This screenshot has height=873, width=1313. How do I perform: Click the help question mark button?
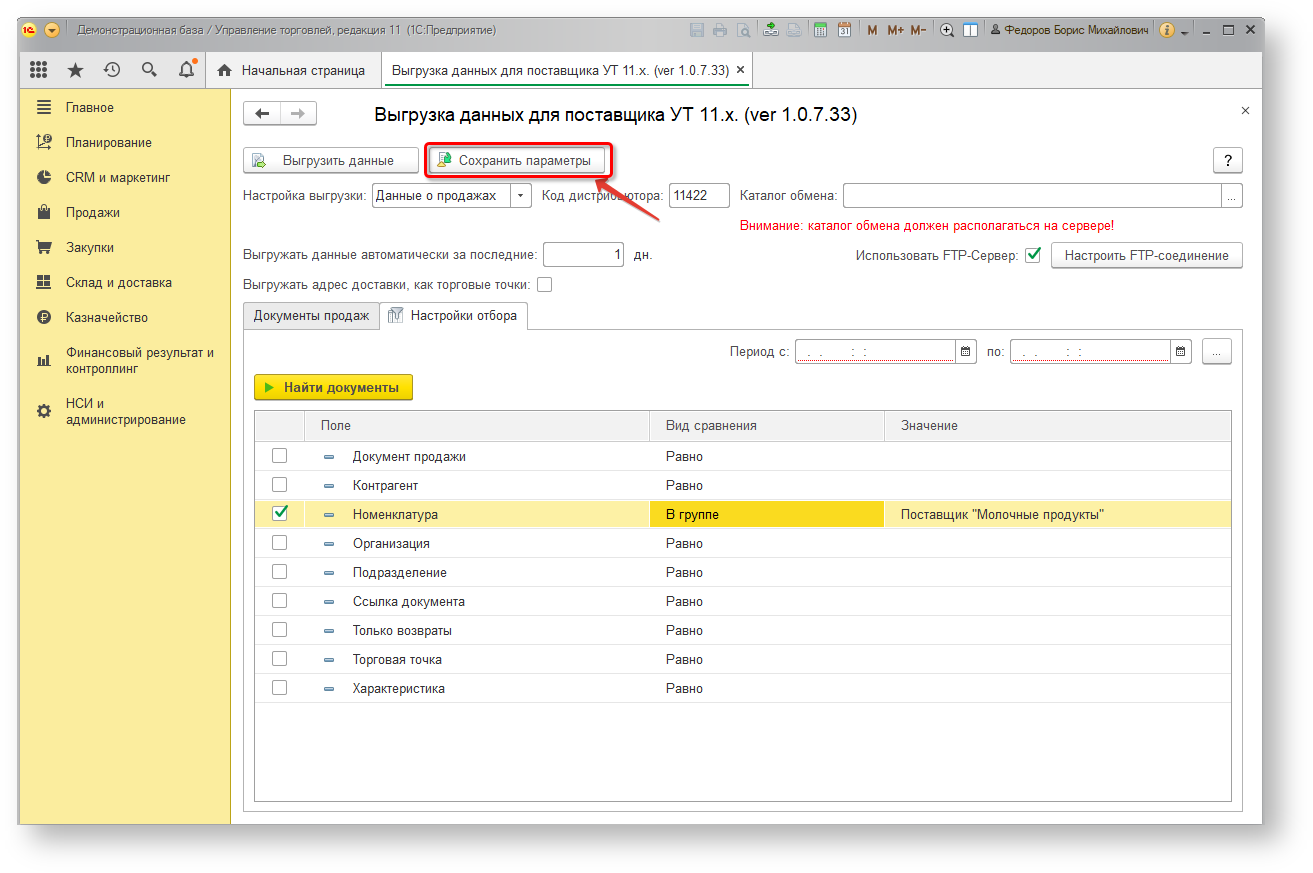(x=1227, y=160)
